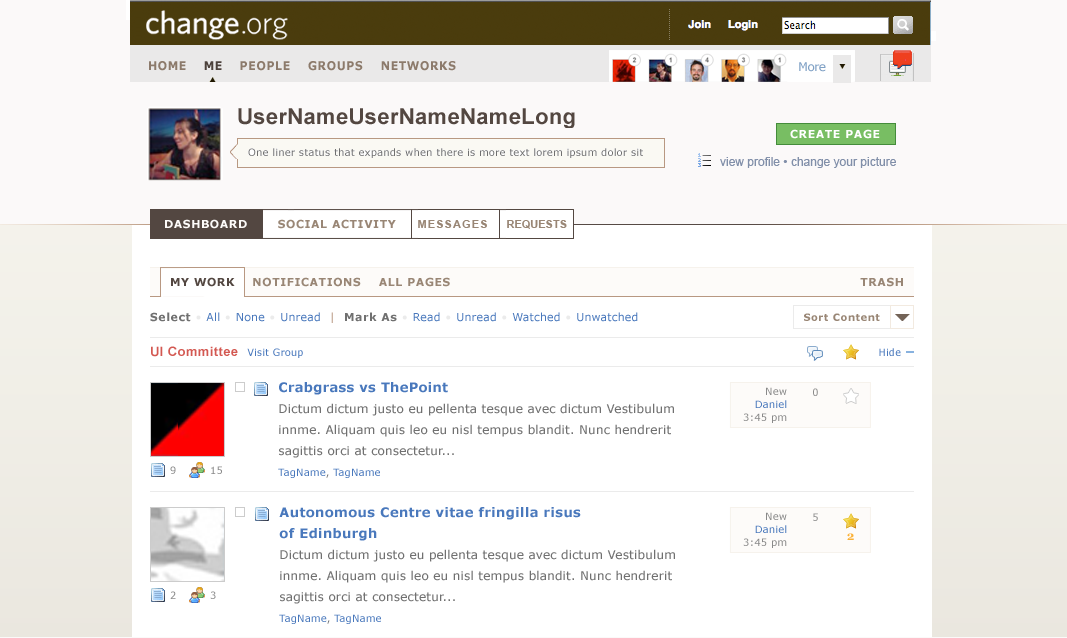Click document icon next to Crabgrass vs ThePoint

(261, 388)
